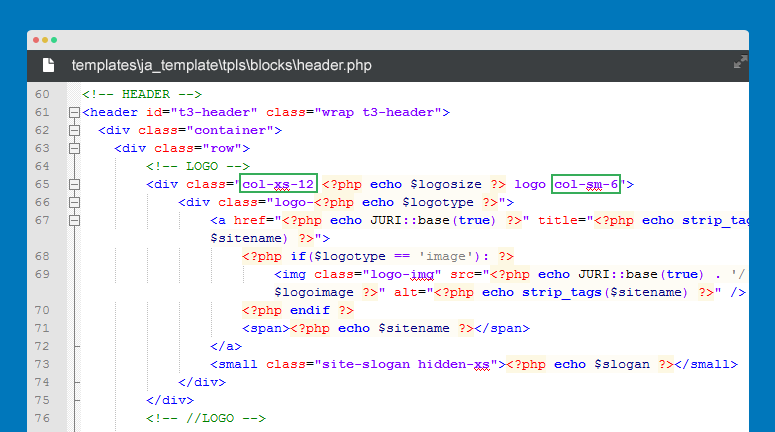Image resolution: width=775 pixels, height=432 pixels.
Task: Select line number 60 in gutter
Action: [41, 95]
